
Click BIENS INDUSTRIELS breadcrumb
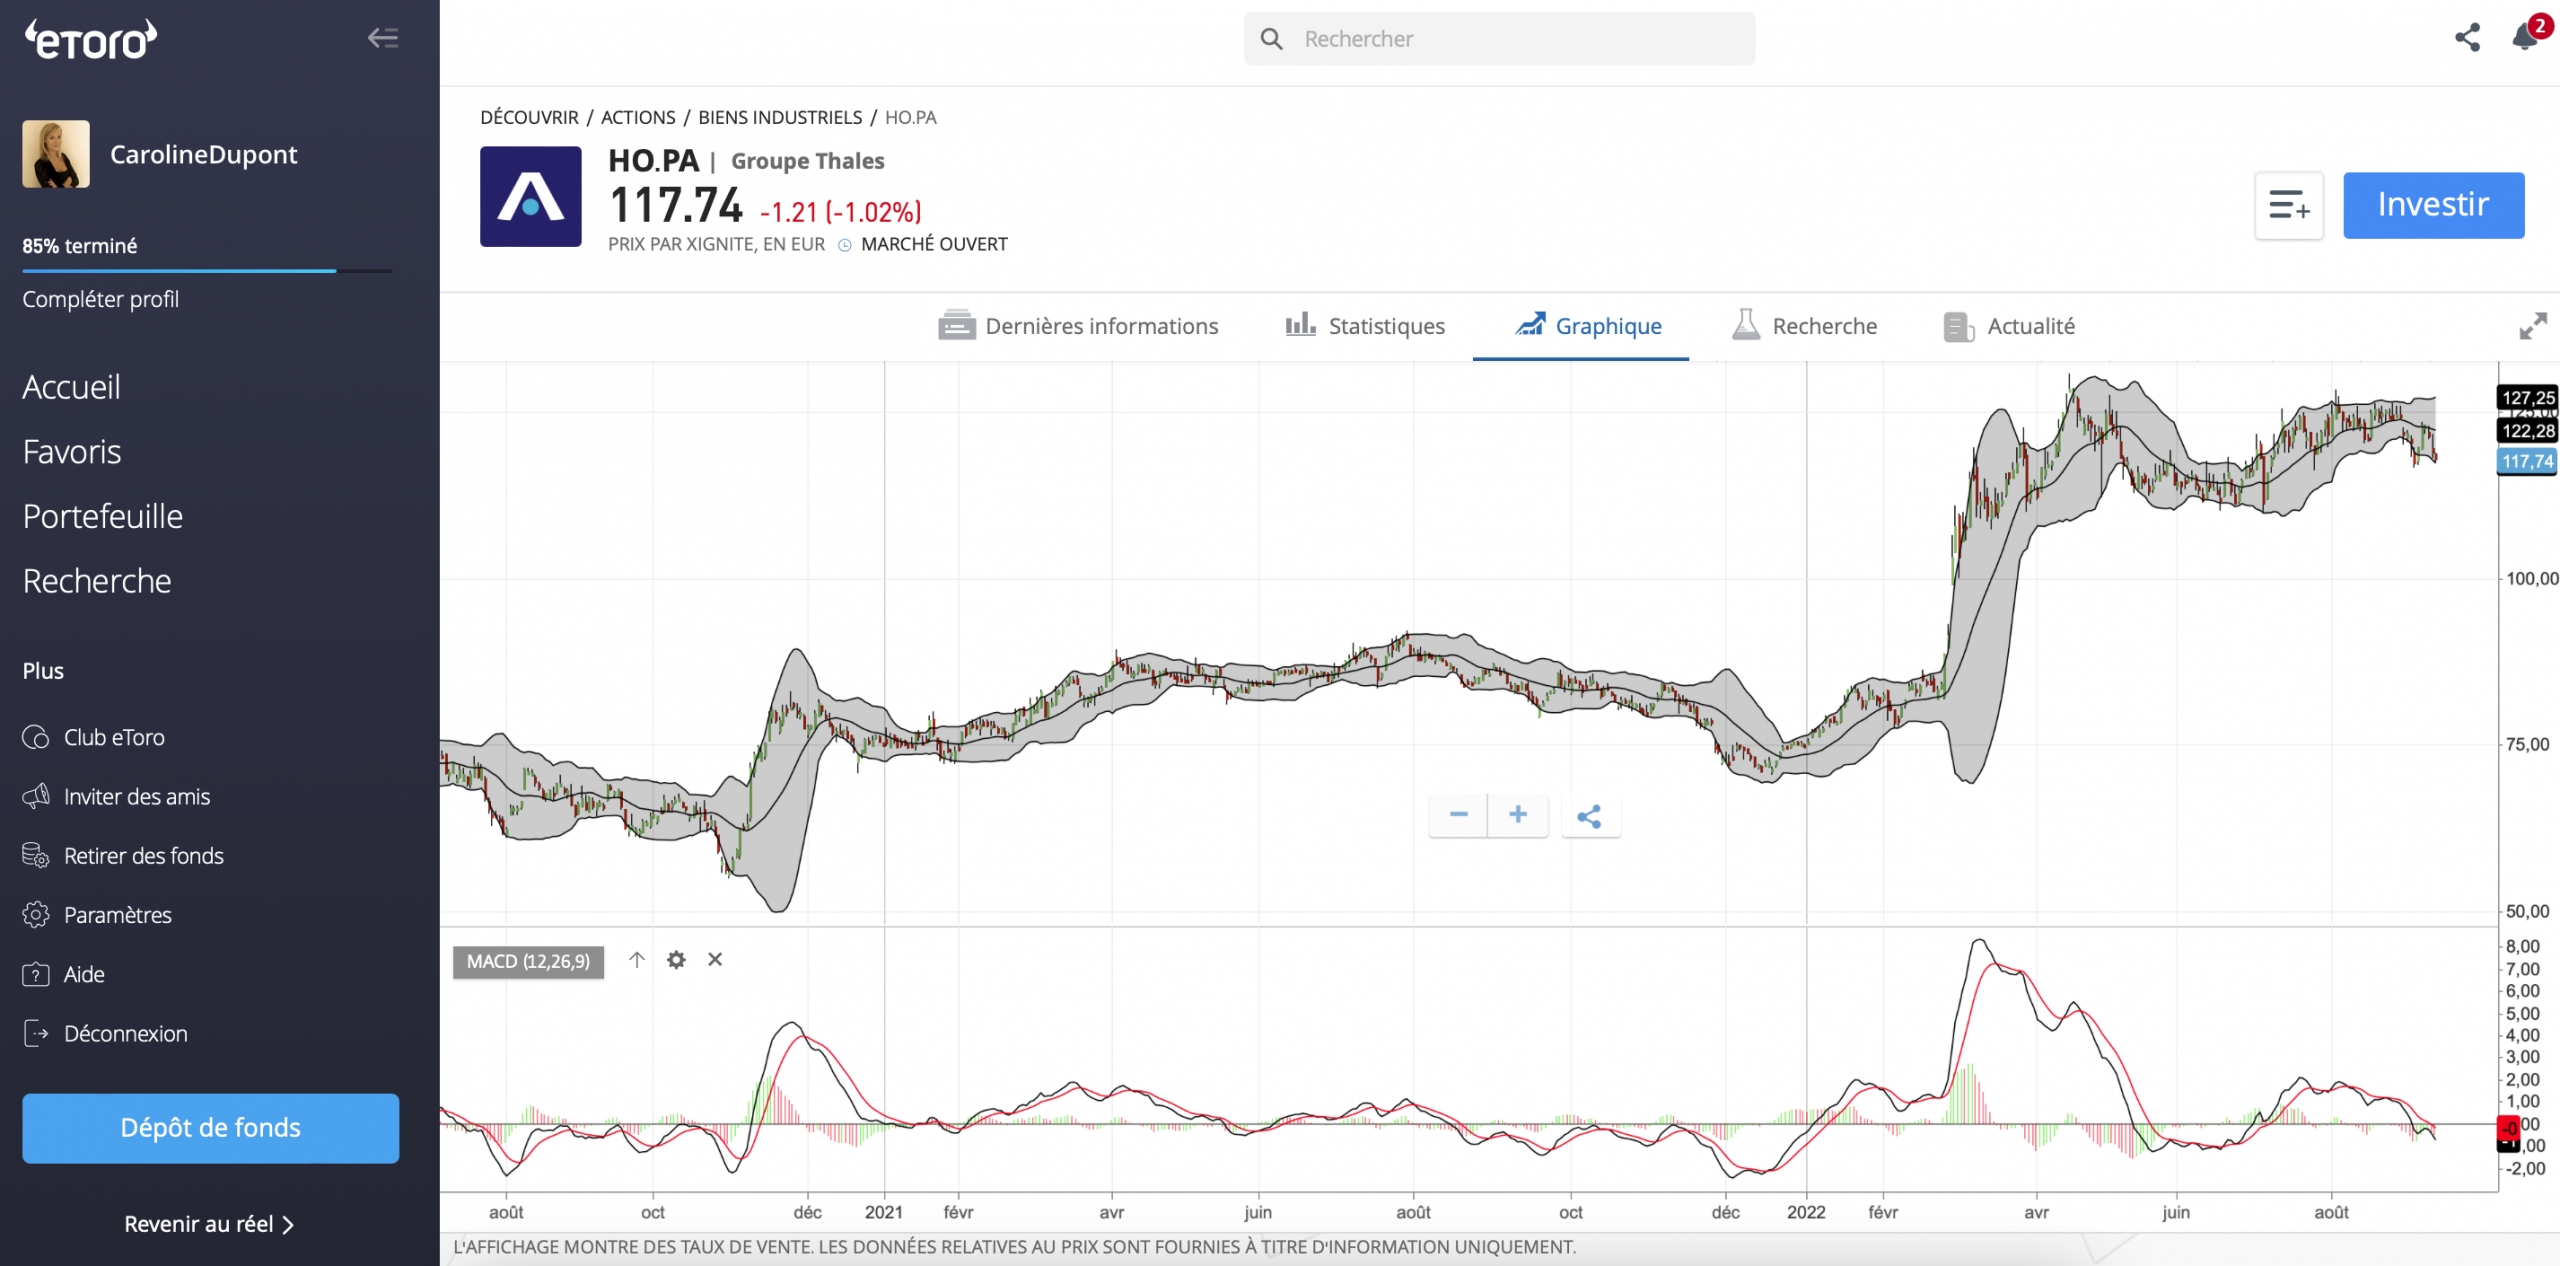pyautogui.click(x=780, y=117)
